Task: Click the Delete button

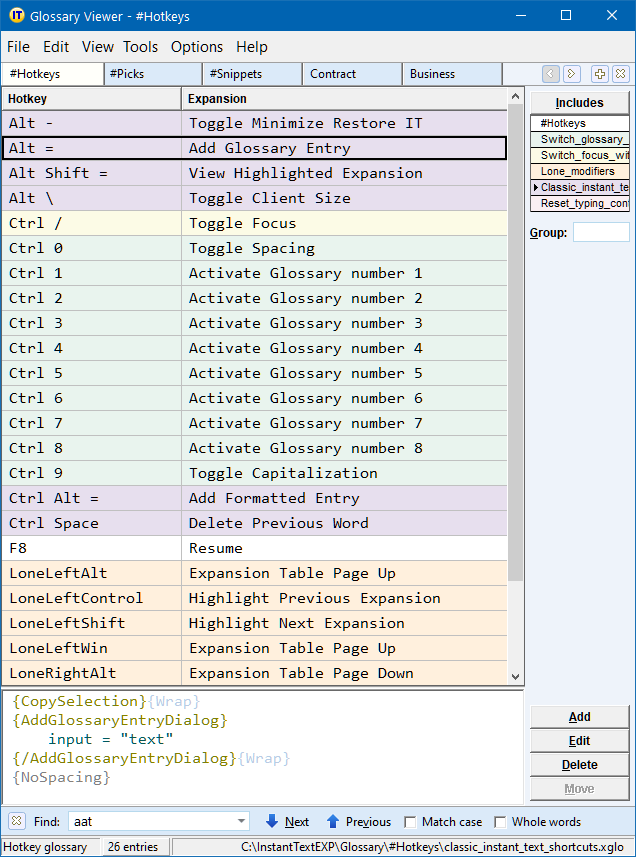Action: click(x=579, y=765)
